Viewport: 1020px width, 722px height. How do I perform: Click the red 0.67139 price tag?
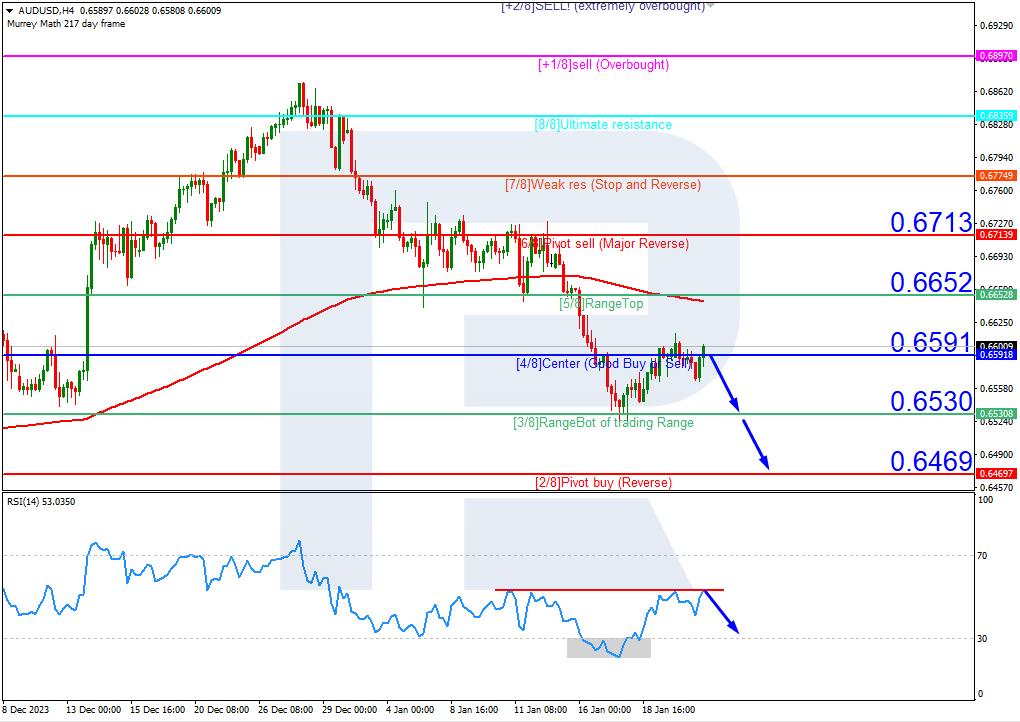pos(996,235)
